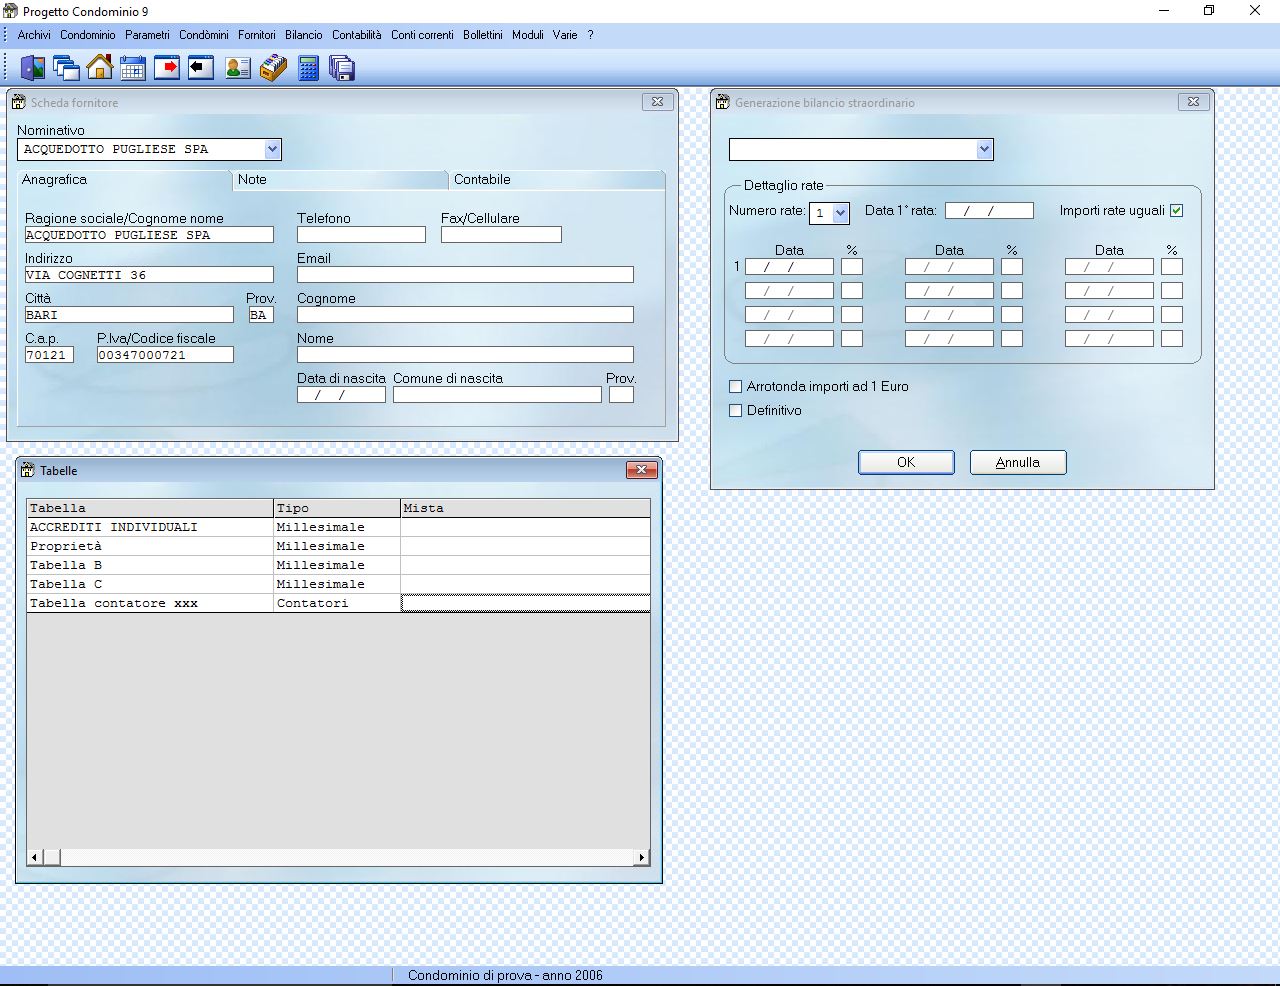
Task: Click the Tabelle window title icon
Action: click(x=28, y=470)
